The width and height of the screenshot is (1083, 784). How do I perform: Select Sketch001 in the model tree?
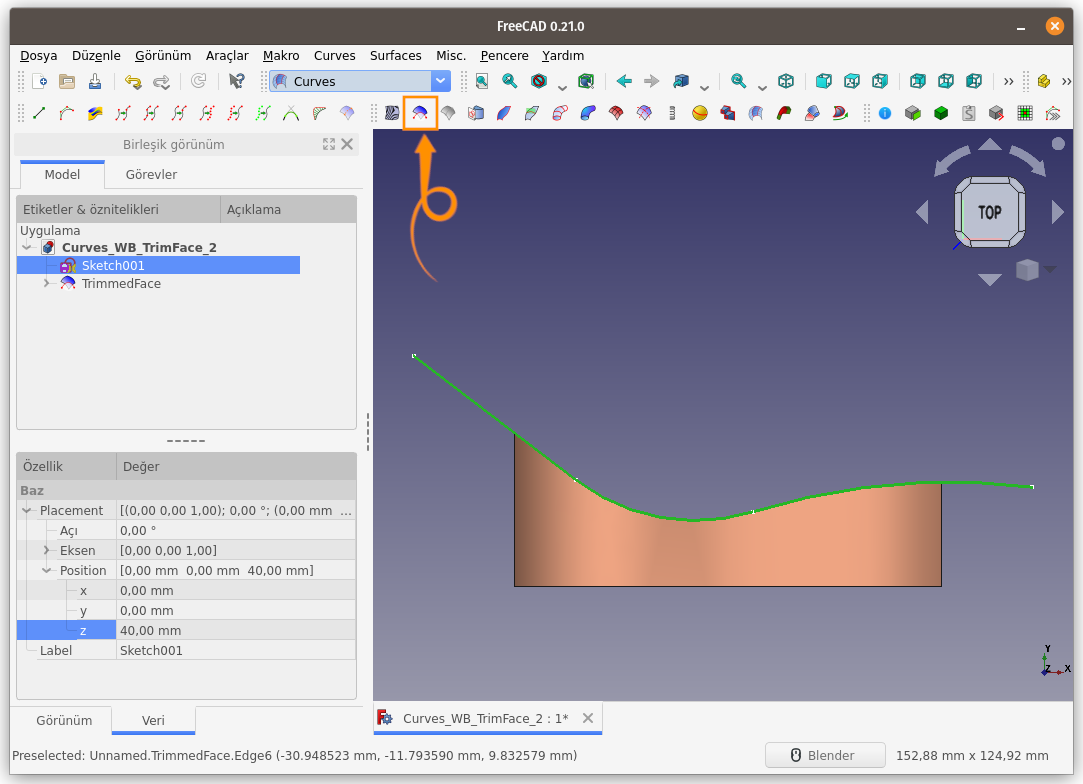[x=112, y=266]
